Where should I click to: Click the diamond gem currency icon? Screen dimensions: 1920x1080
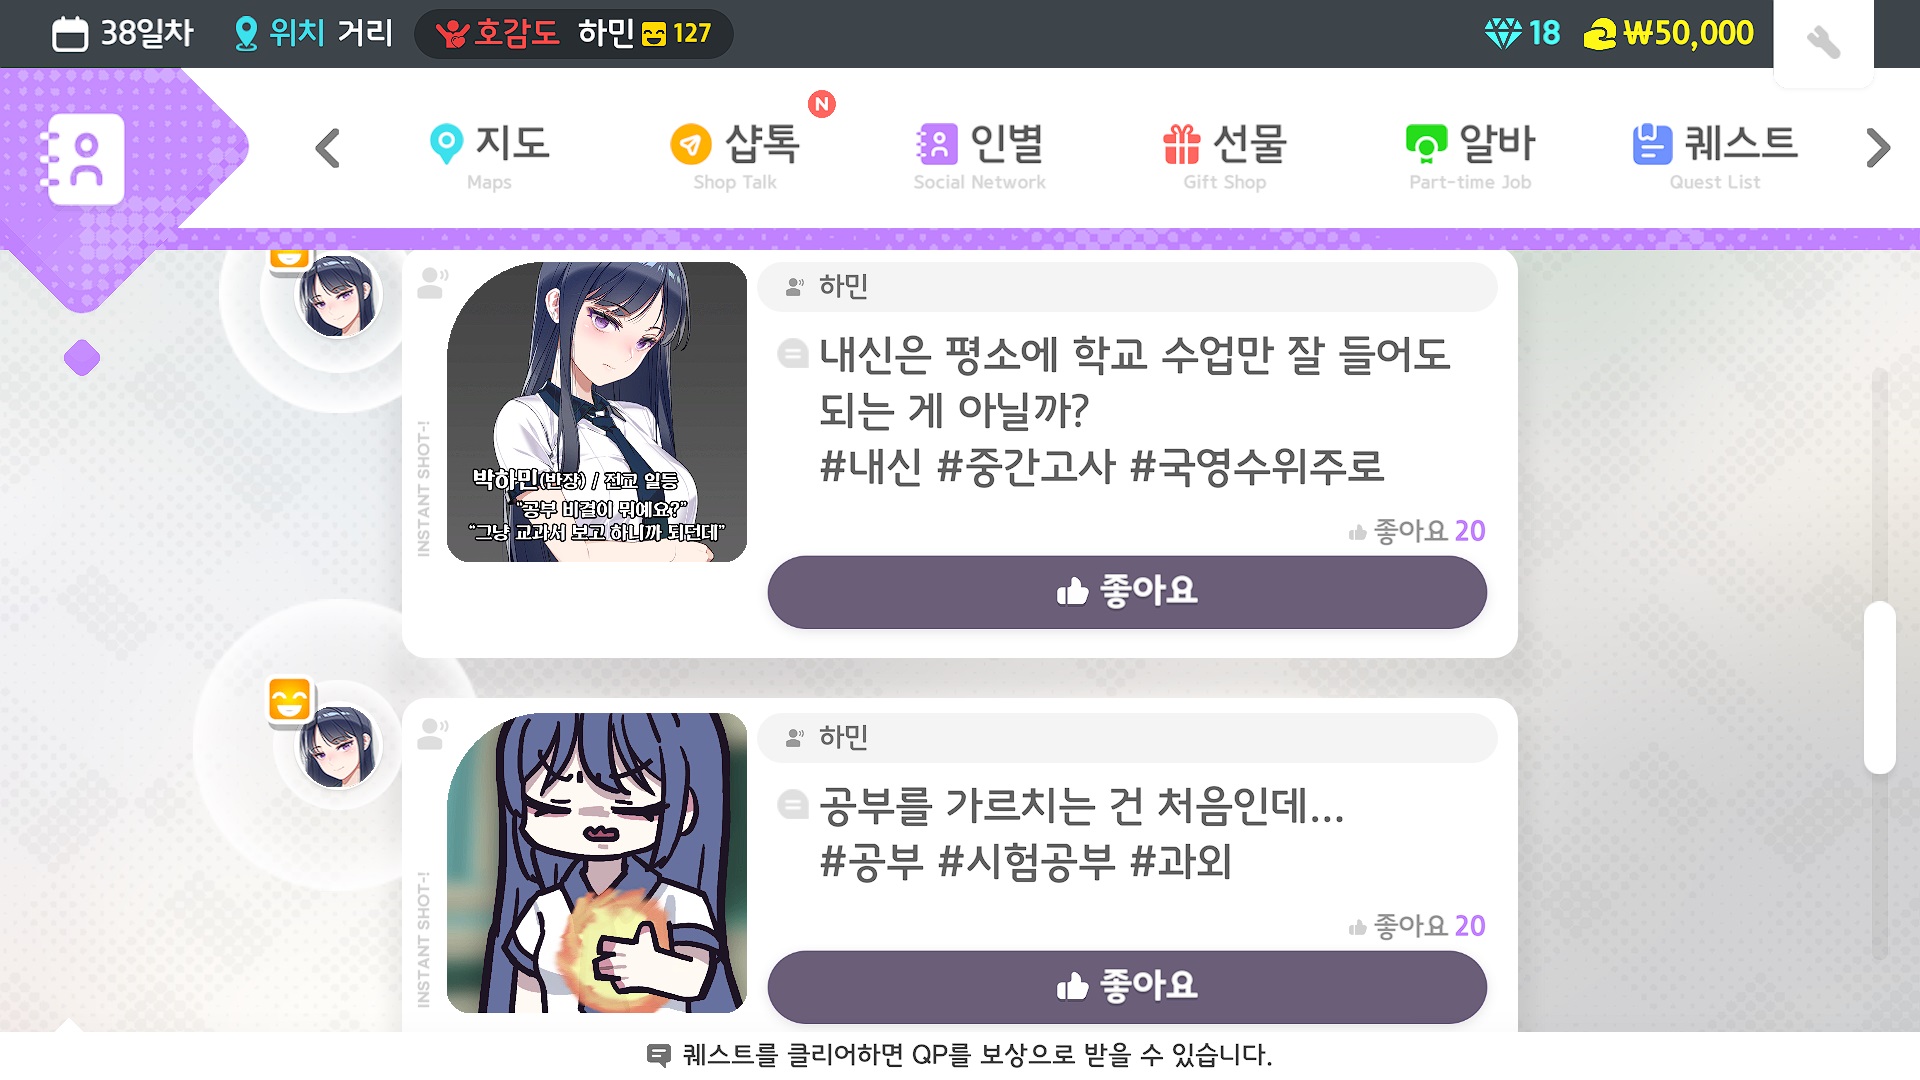[1502, 34]
